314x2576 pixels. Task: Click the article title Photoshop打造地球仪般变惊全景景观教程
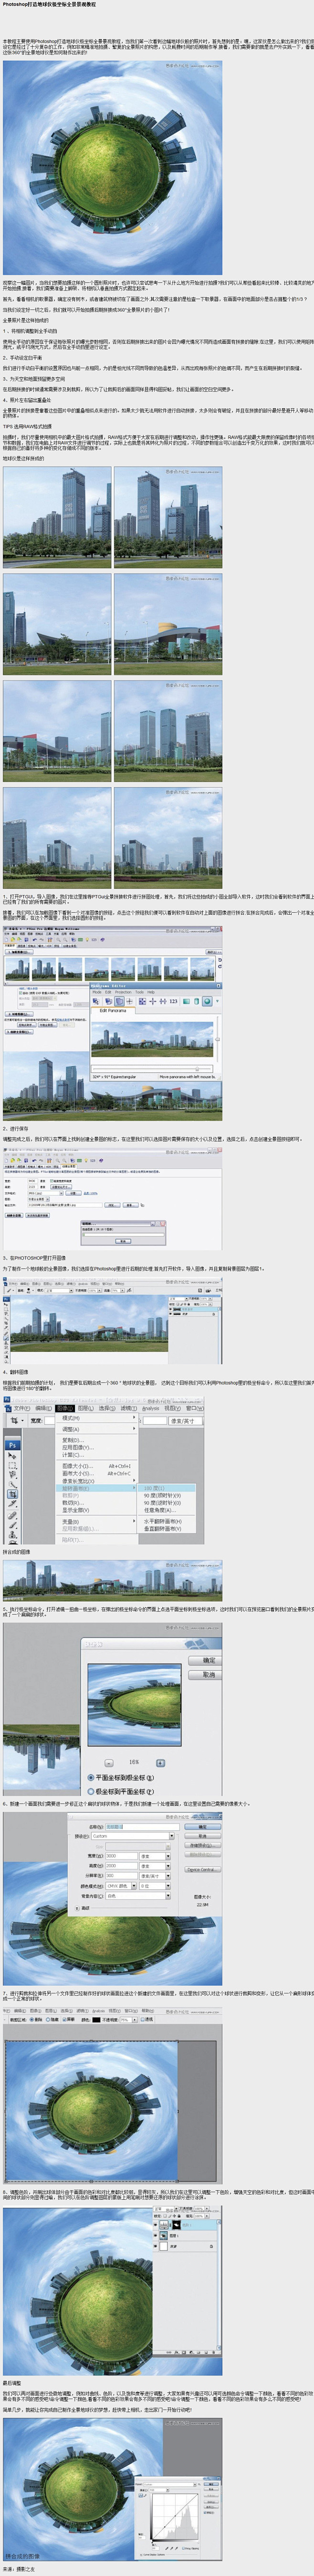[49, 5]
